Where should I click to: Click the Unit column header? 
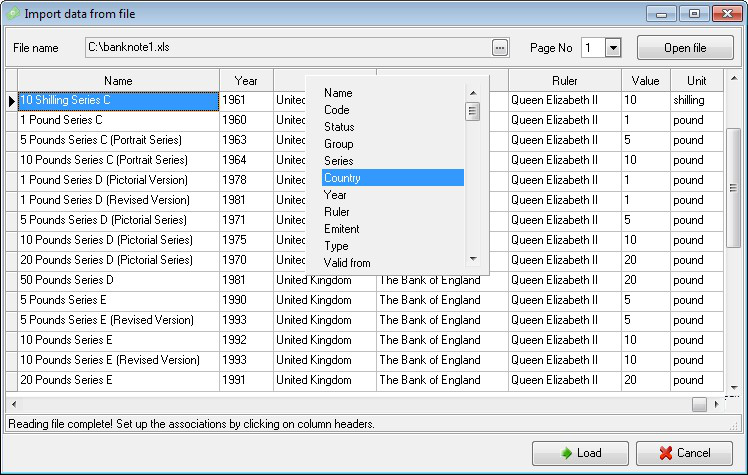tap(696, 81)
